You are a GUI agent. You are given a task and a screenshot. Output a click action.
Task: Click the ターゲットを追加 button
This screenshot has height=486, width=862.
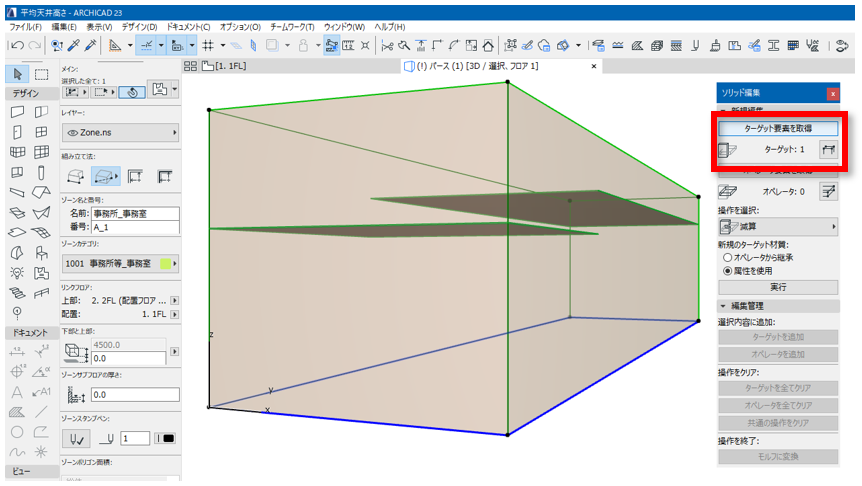tap(778, 337)
